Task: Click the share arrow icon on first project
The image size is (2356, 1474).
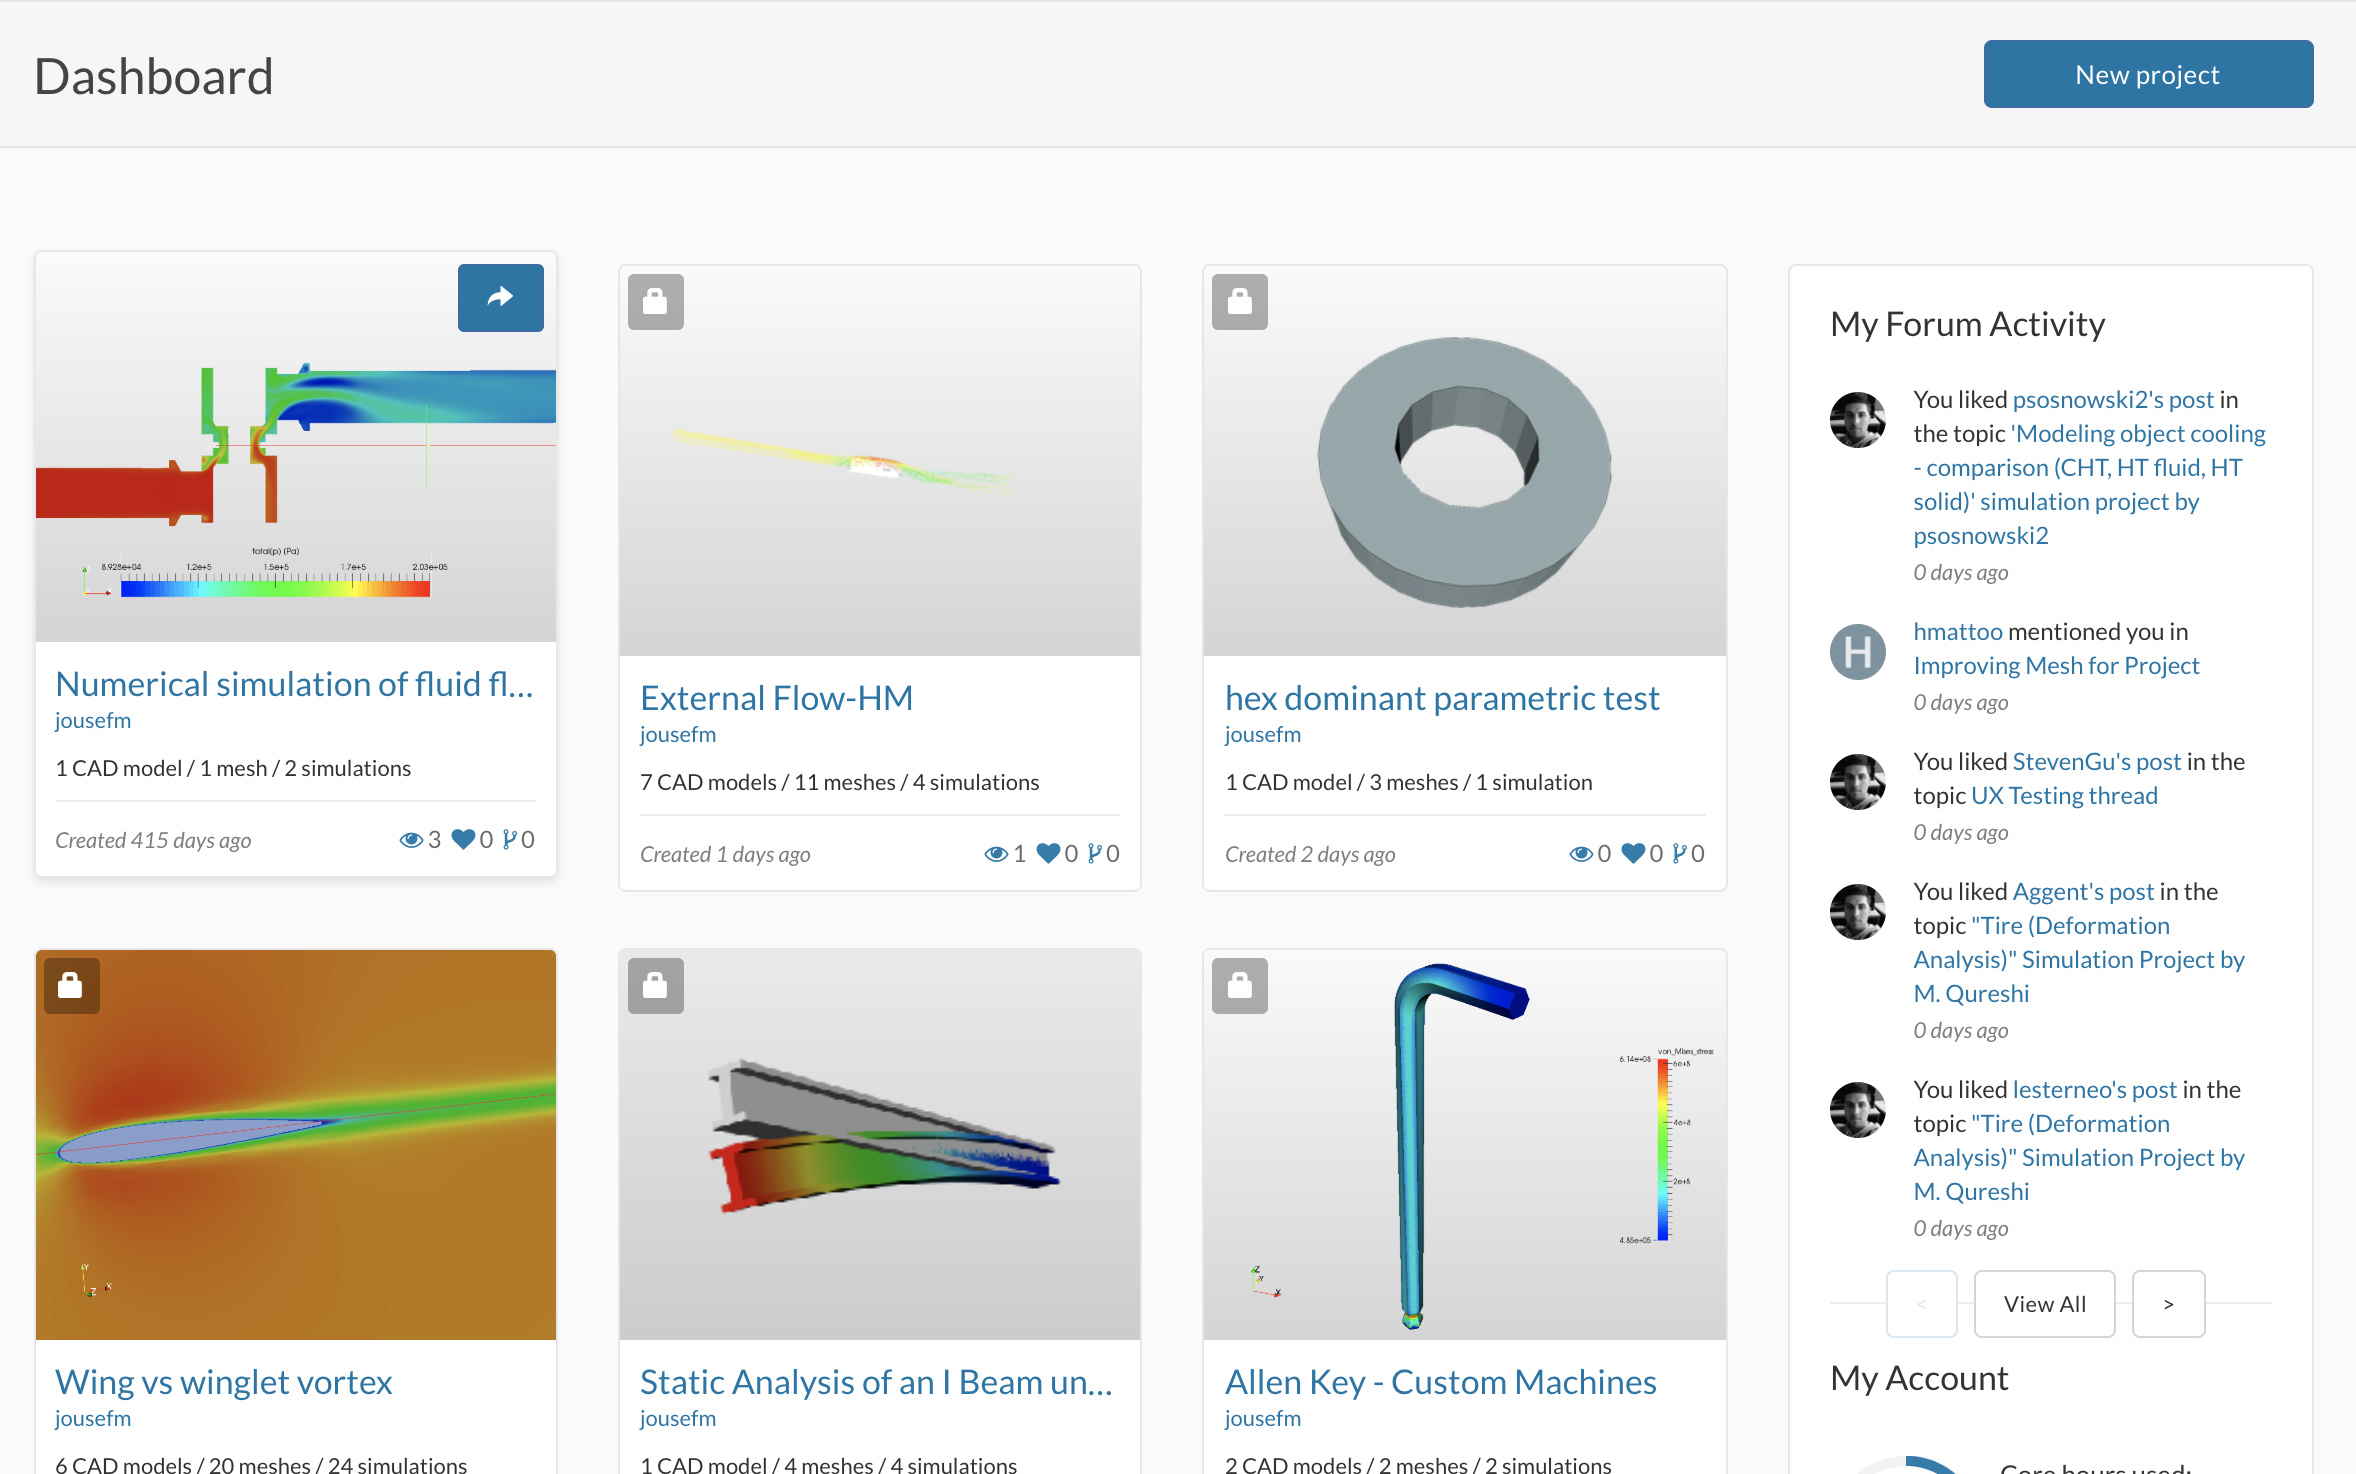Action: pyautogui.click(x=500, y=297)
